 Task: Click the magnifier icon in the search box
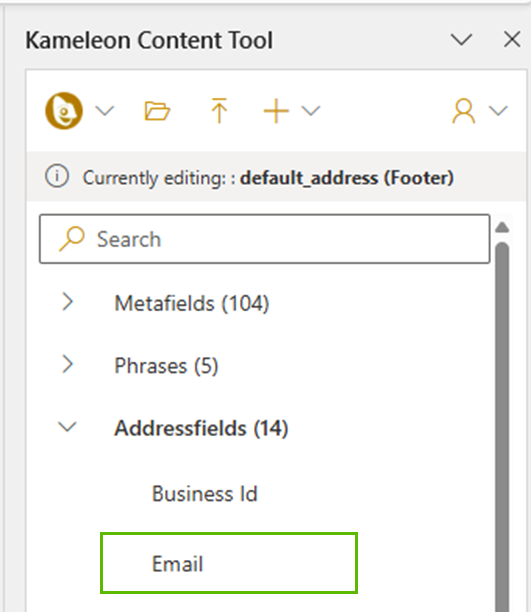pos(71,239)
